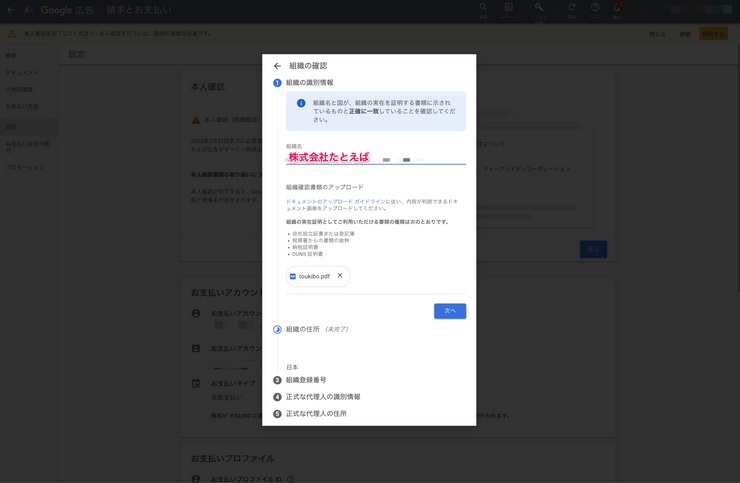Open the notifications bell icon
The height and width of the screenshot is (483, 740).
point(617,7)
